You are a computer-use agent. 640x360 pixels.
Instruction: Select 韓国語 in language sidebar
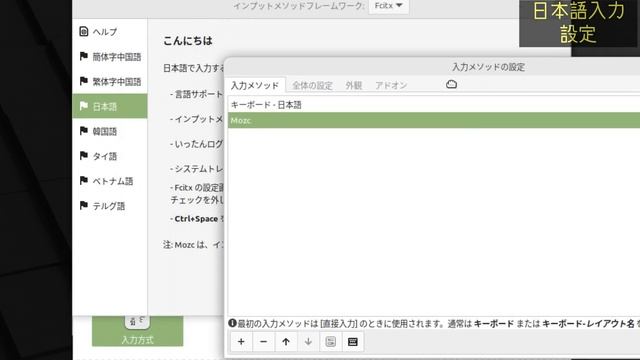click(x=110, y=131)
